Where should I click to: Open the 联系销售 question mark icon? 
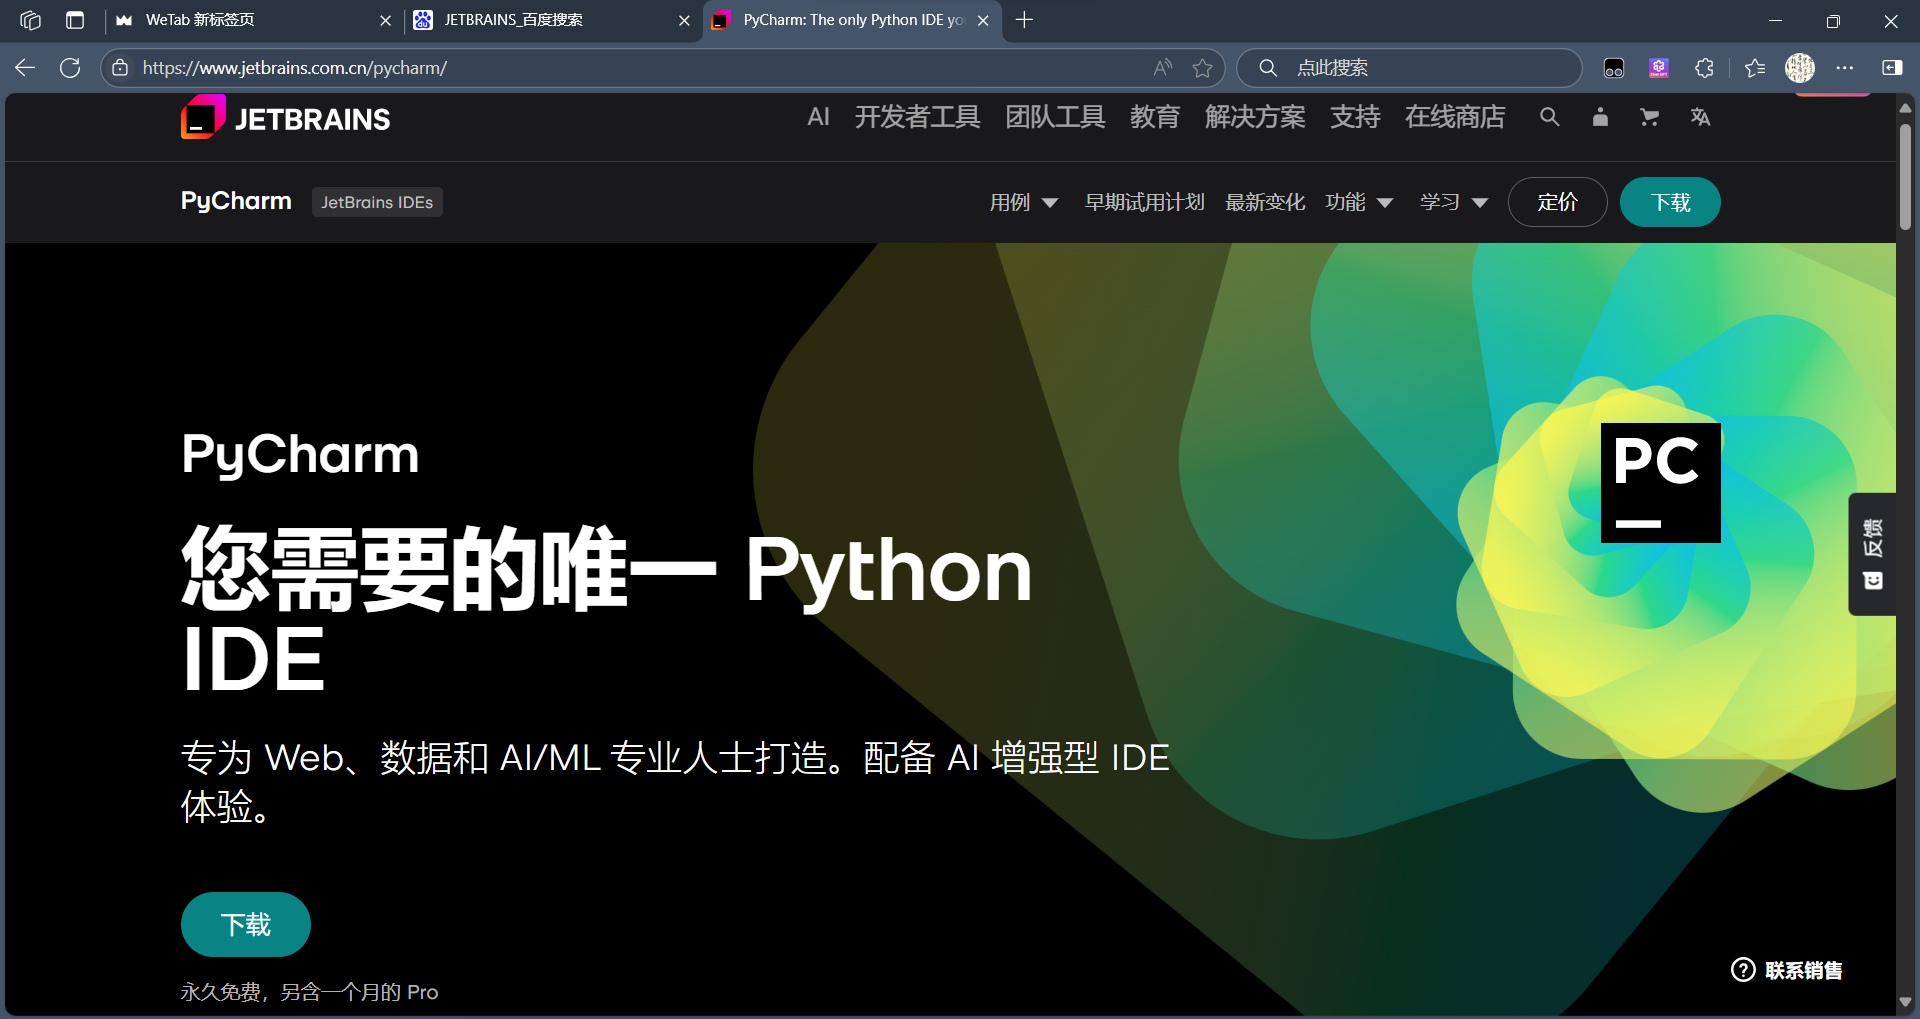pyautogui.click(x=1743, y=969)
